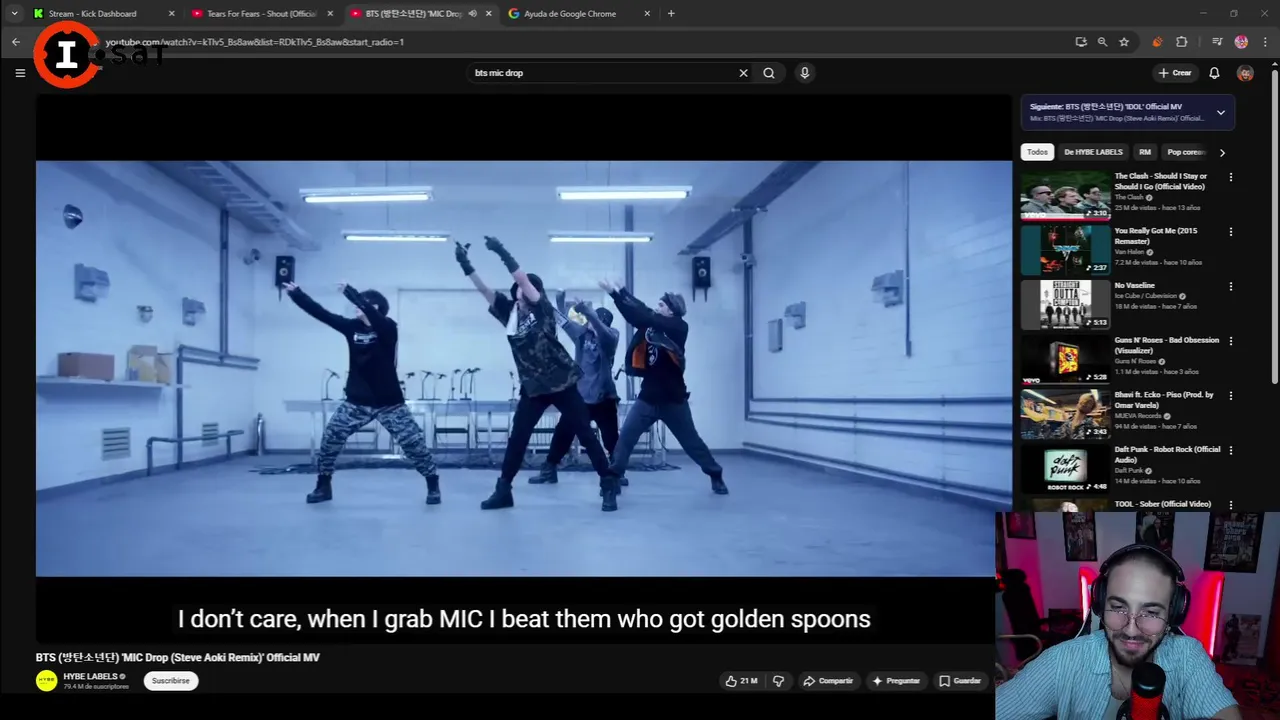Open a new browser tab with plus
This screenshot has height=720, width=1280.
(671, 14)
